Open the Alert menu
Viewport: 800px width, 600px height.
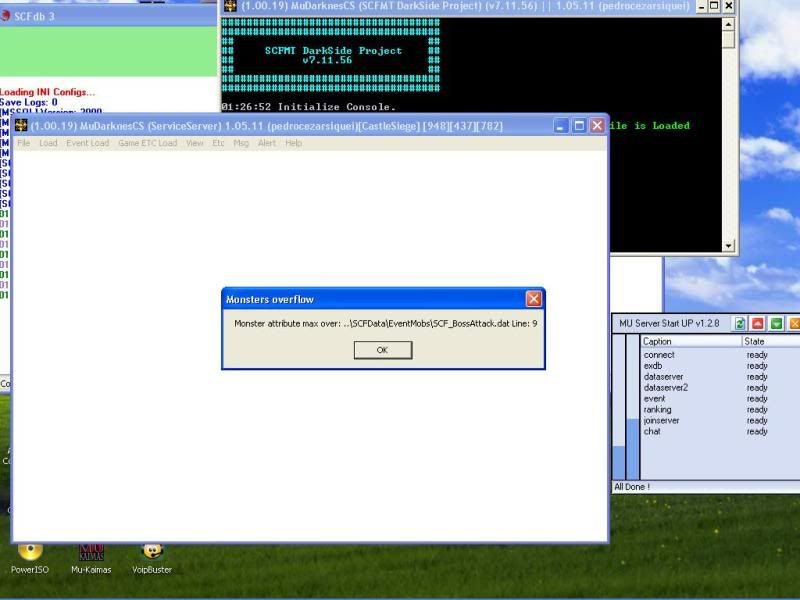click(267, 143)
